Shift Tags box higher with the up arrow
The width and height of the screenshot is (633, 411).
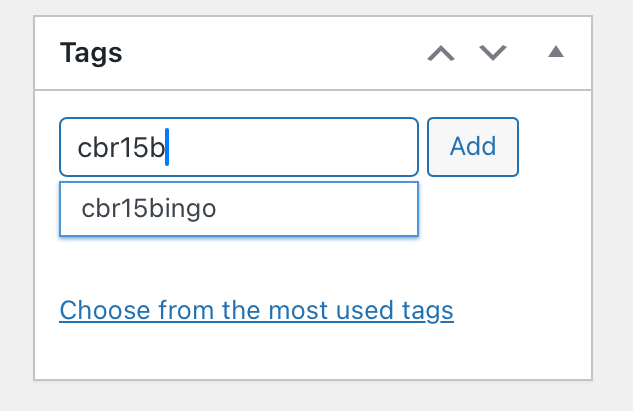pyautogui.click(x=441, y=52)
